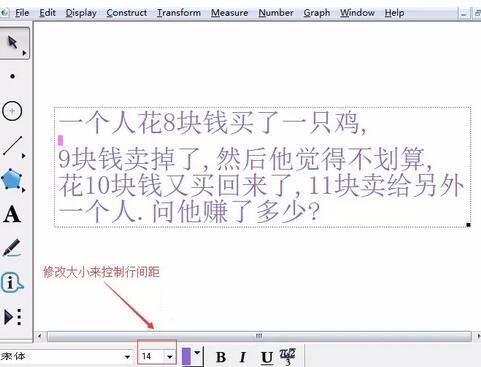Open the File menu
Screen dimensions: 481x367
[x=22, y=13]
